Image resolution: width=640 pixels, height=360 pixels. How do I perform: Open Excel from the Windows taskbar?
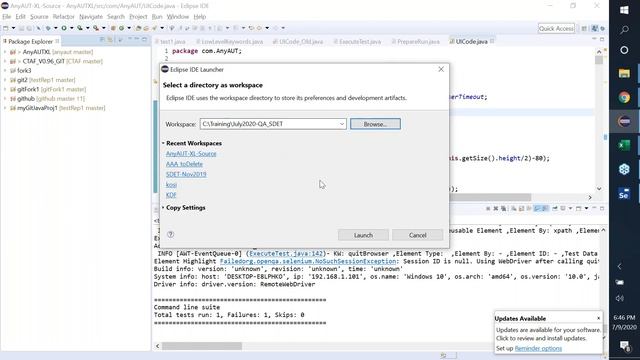click(624, 145)
